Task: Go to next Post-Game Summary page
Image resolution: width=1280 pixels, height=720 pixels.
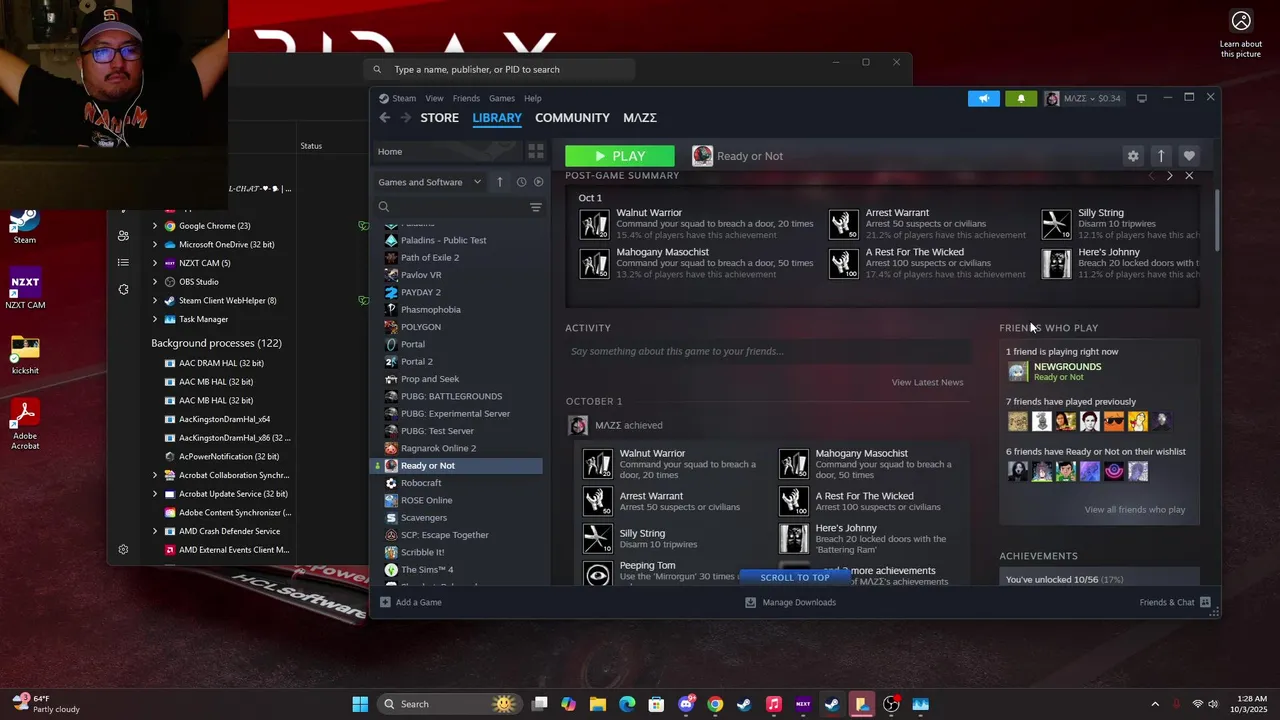Action: coord(1170,176)
